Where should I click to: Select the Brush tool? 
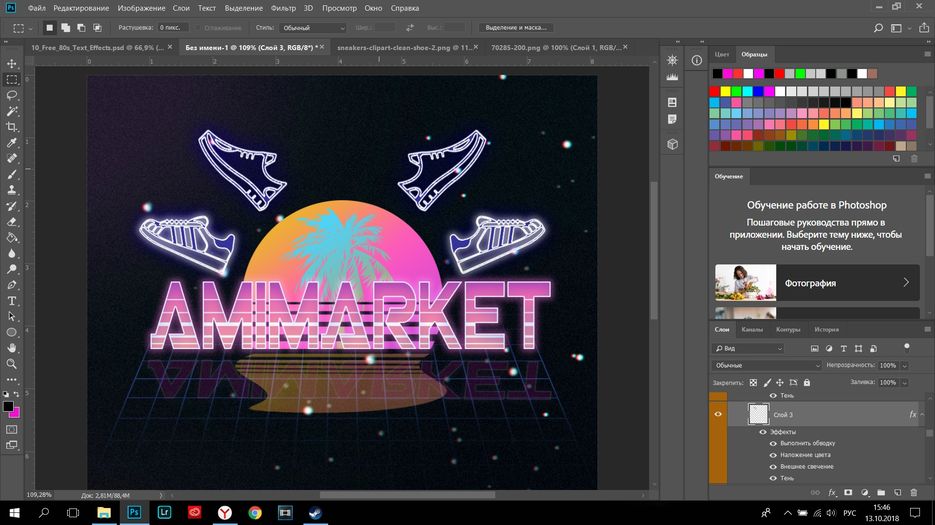coord(11,174)
